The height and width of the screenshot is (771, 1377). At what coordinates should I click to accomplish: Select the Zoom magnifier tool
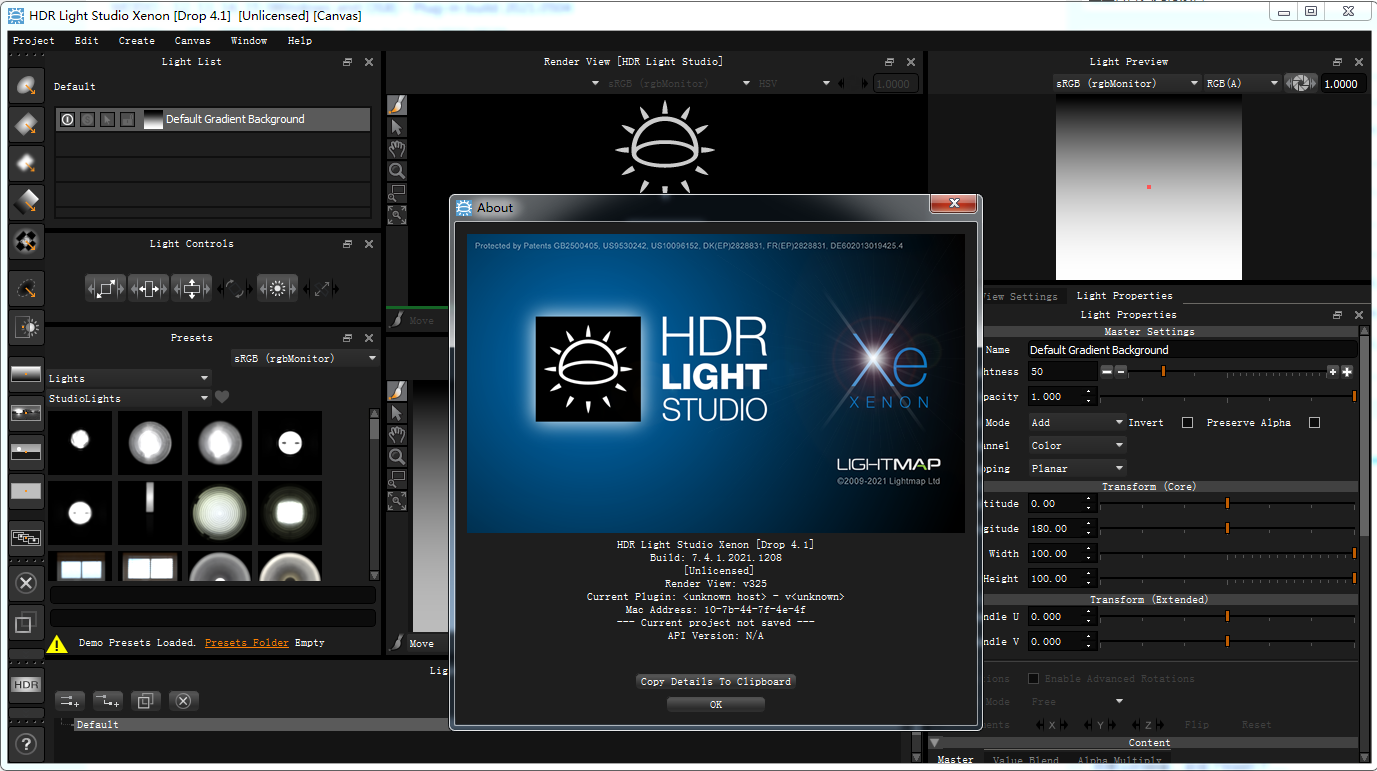[396, 170]
